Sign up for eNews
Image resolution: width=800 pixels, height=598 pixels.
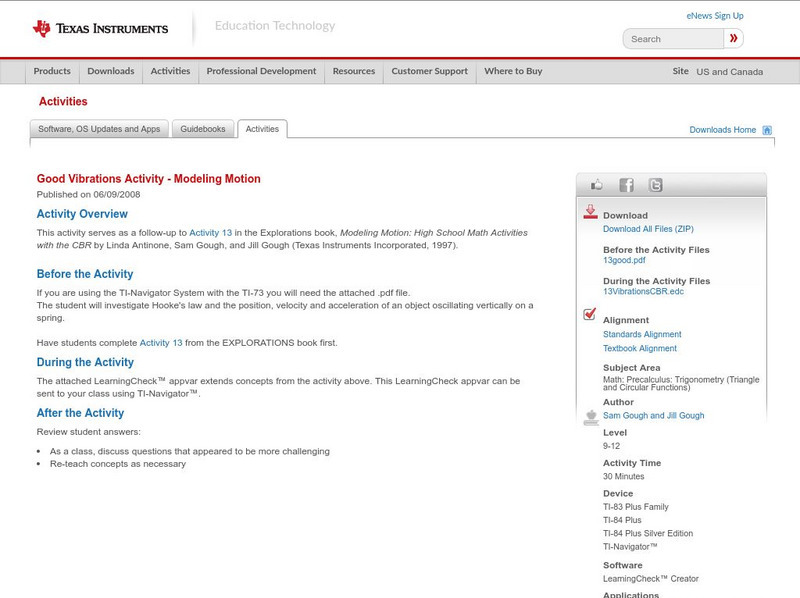pos(714,15)
